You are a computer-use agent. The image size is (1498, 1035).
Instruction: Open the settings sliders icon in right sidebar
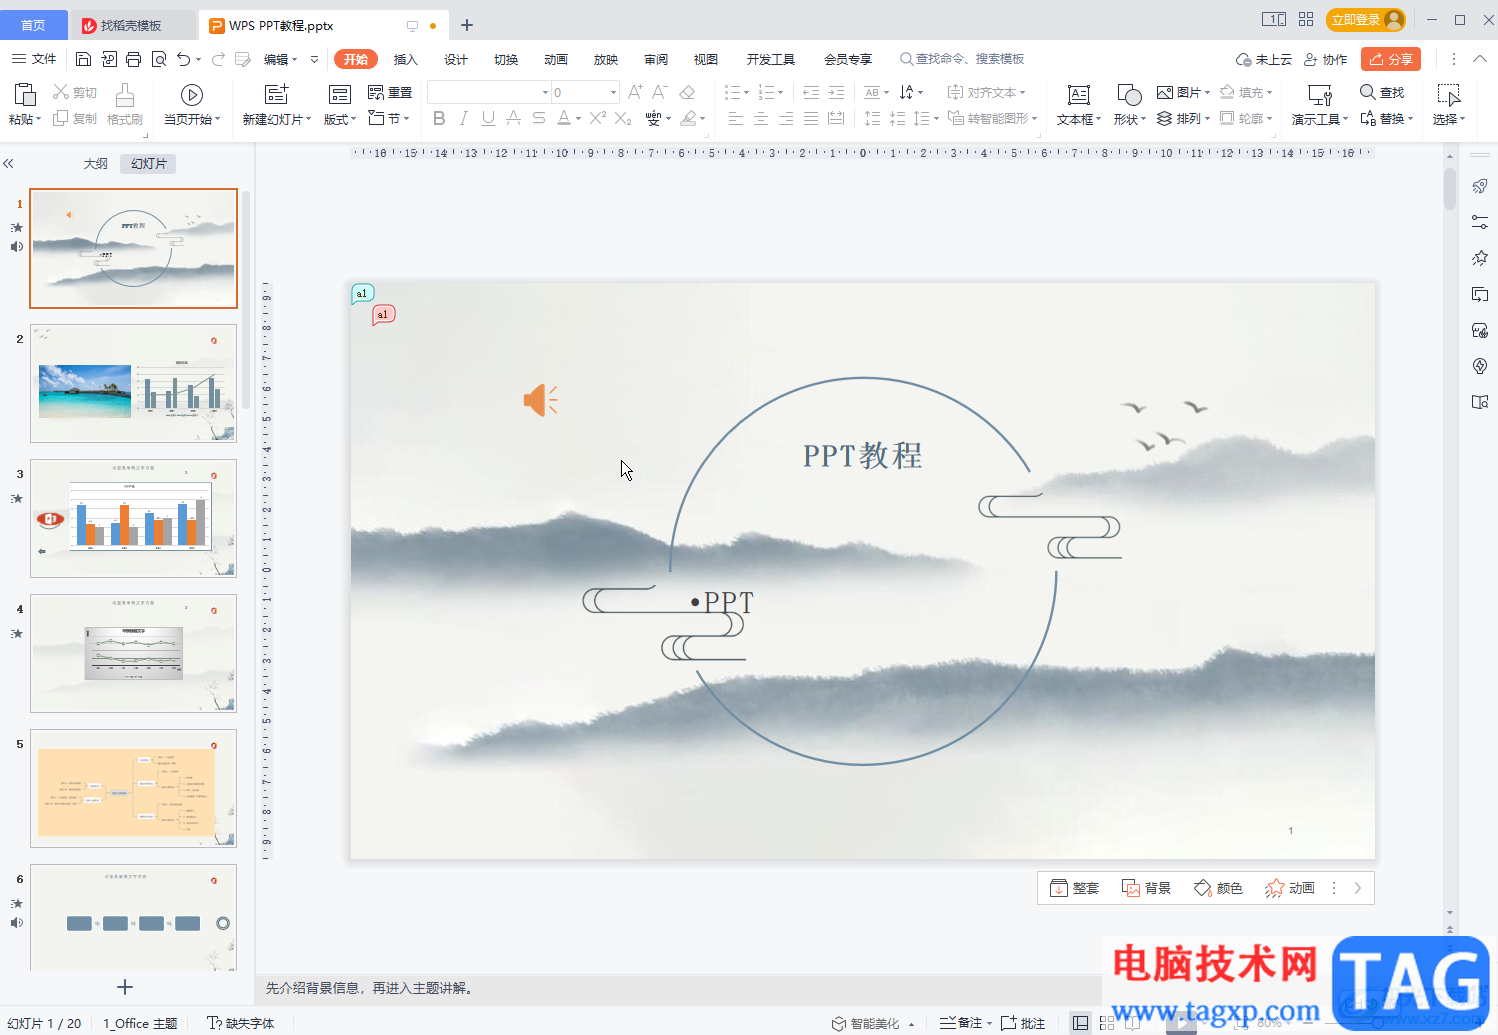(x=1480, y=222)
